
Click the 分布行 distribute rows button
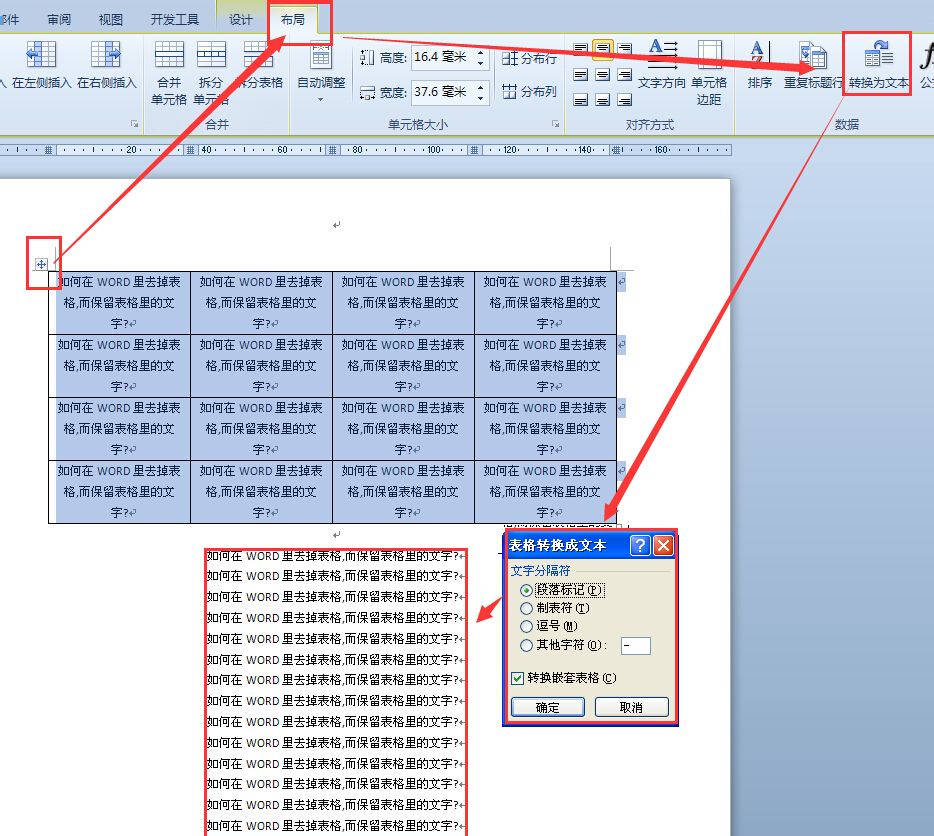point(530,58)
